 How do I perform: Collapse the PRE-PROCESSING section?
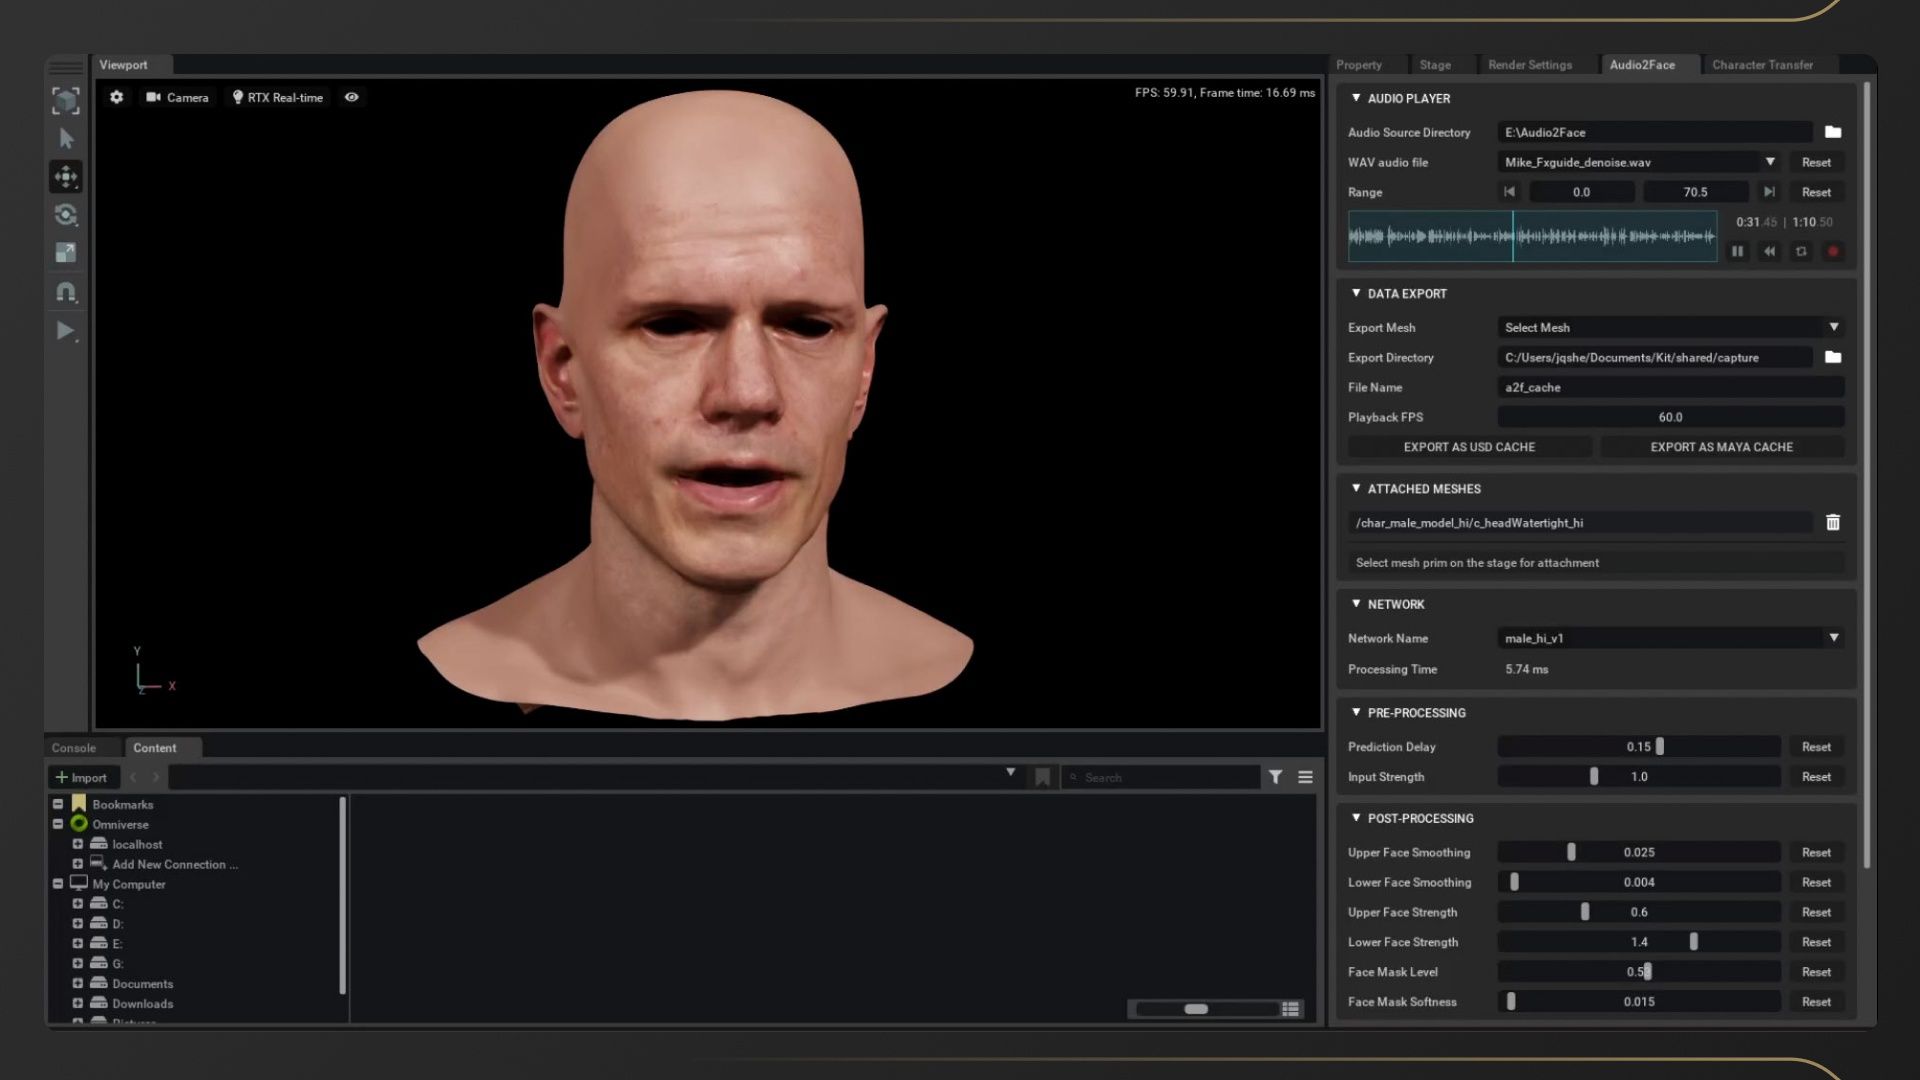1356,712
